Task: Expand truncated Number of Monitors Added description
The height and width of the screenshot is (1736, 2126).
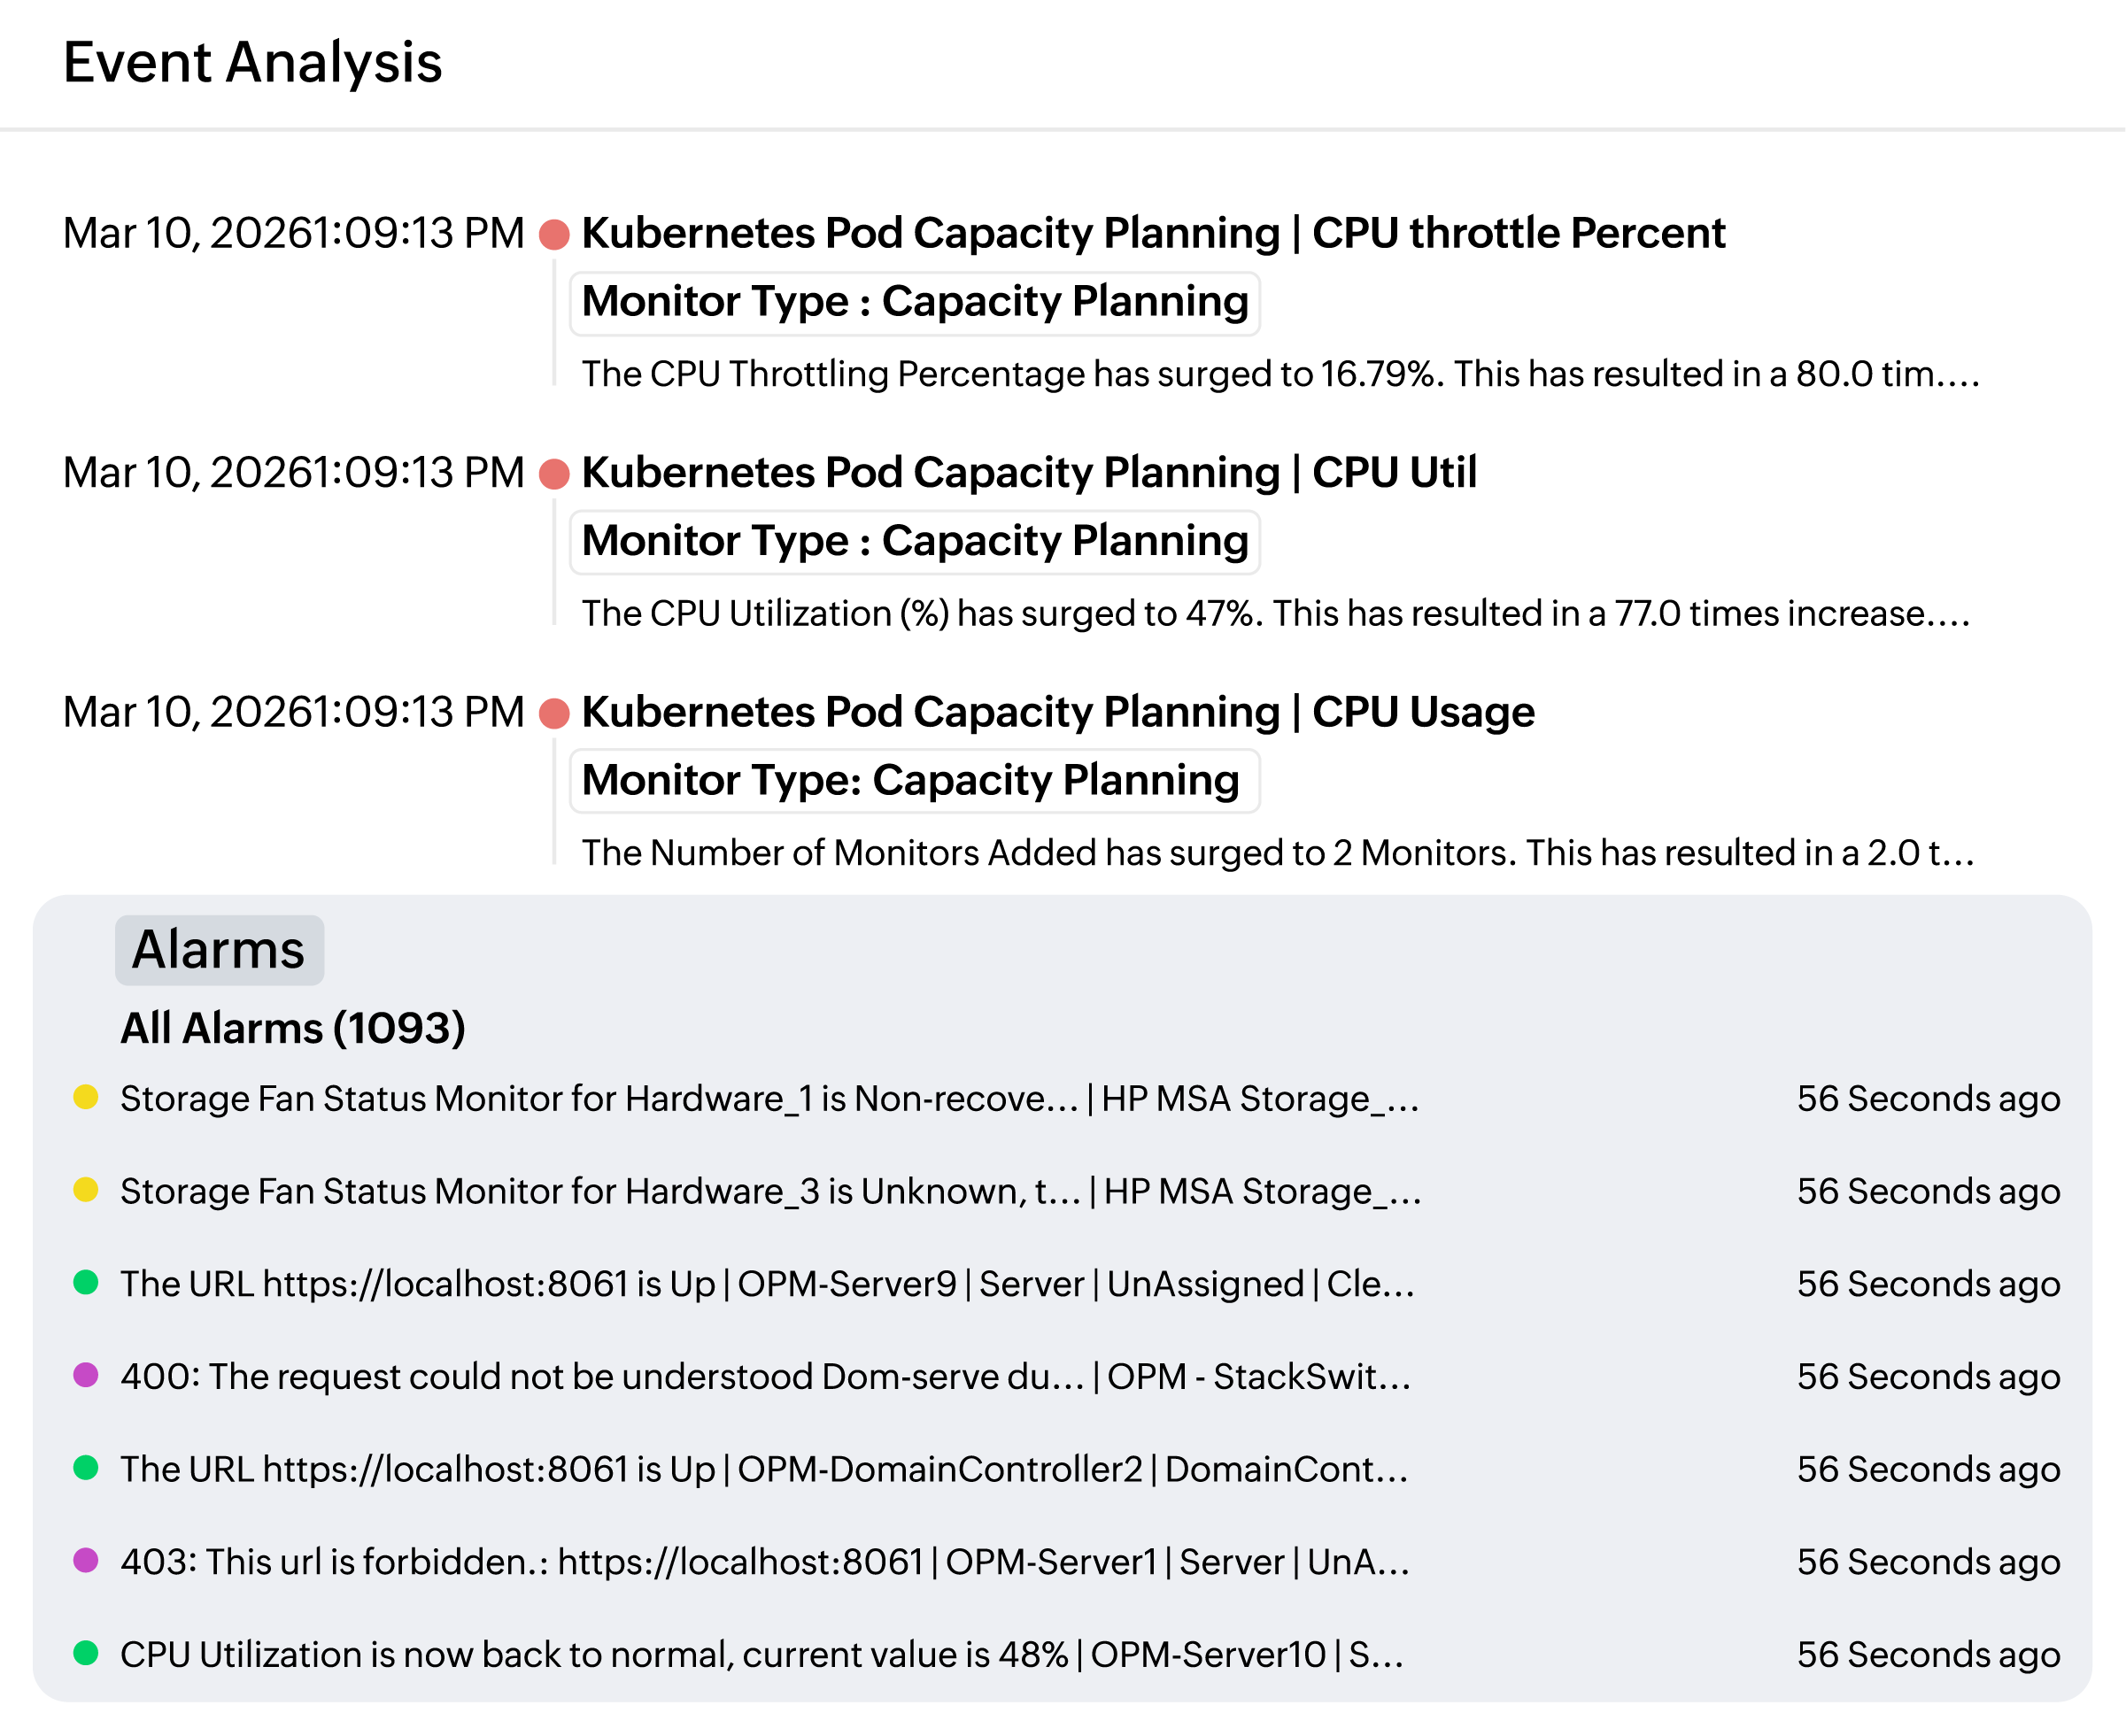Action: (1278, 853)
